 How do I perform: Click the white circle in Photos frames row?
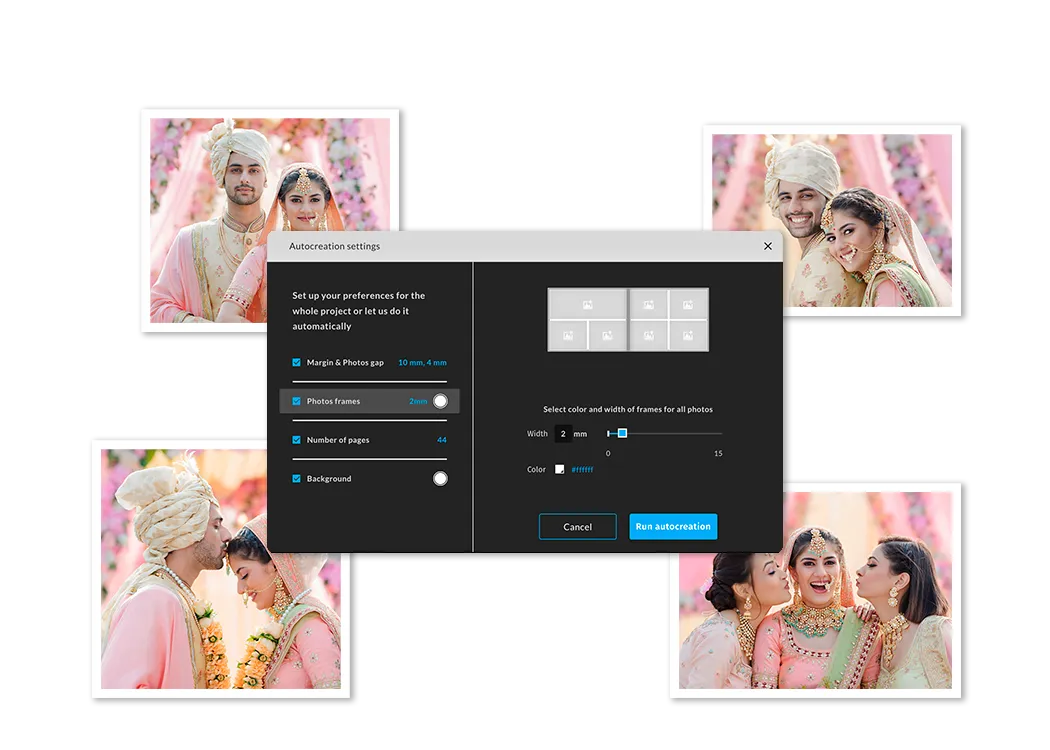[x=440, y=401]
